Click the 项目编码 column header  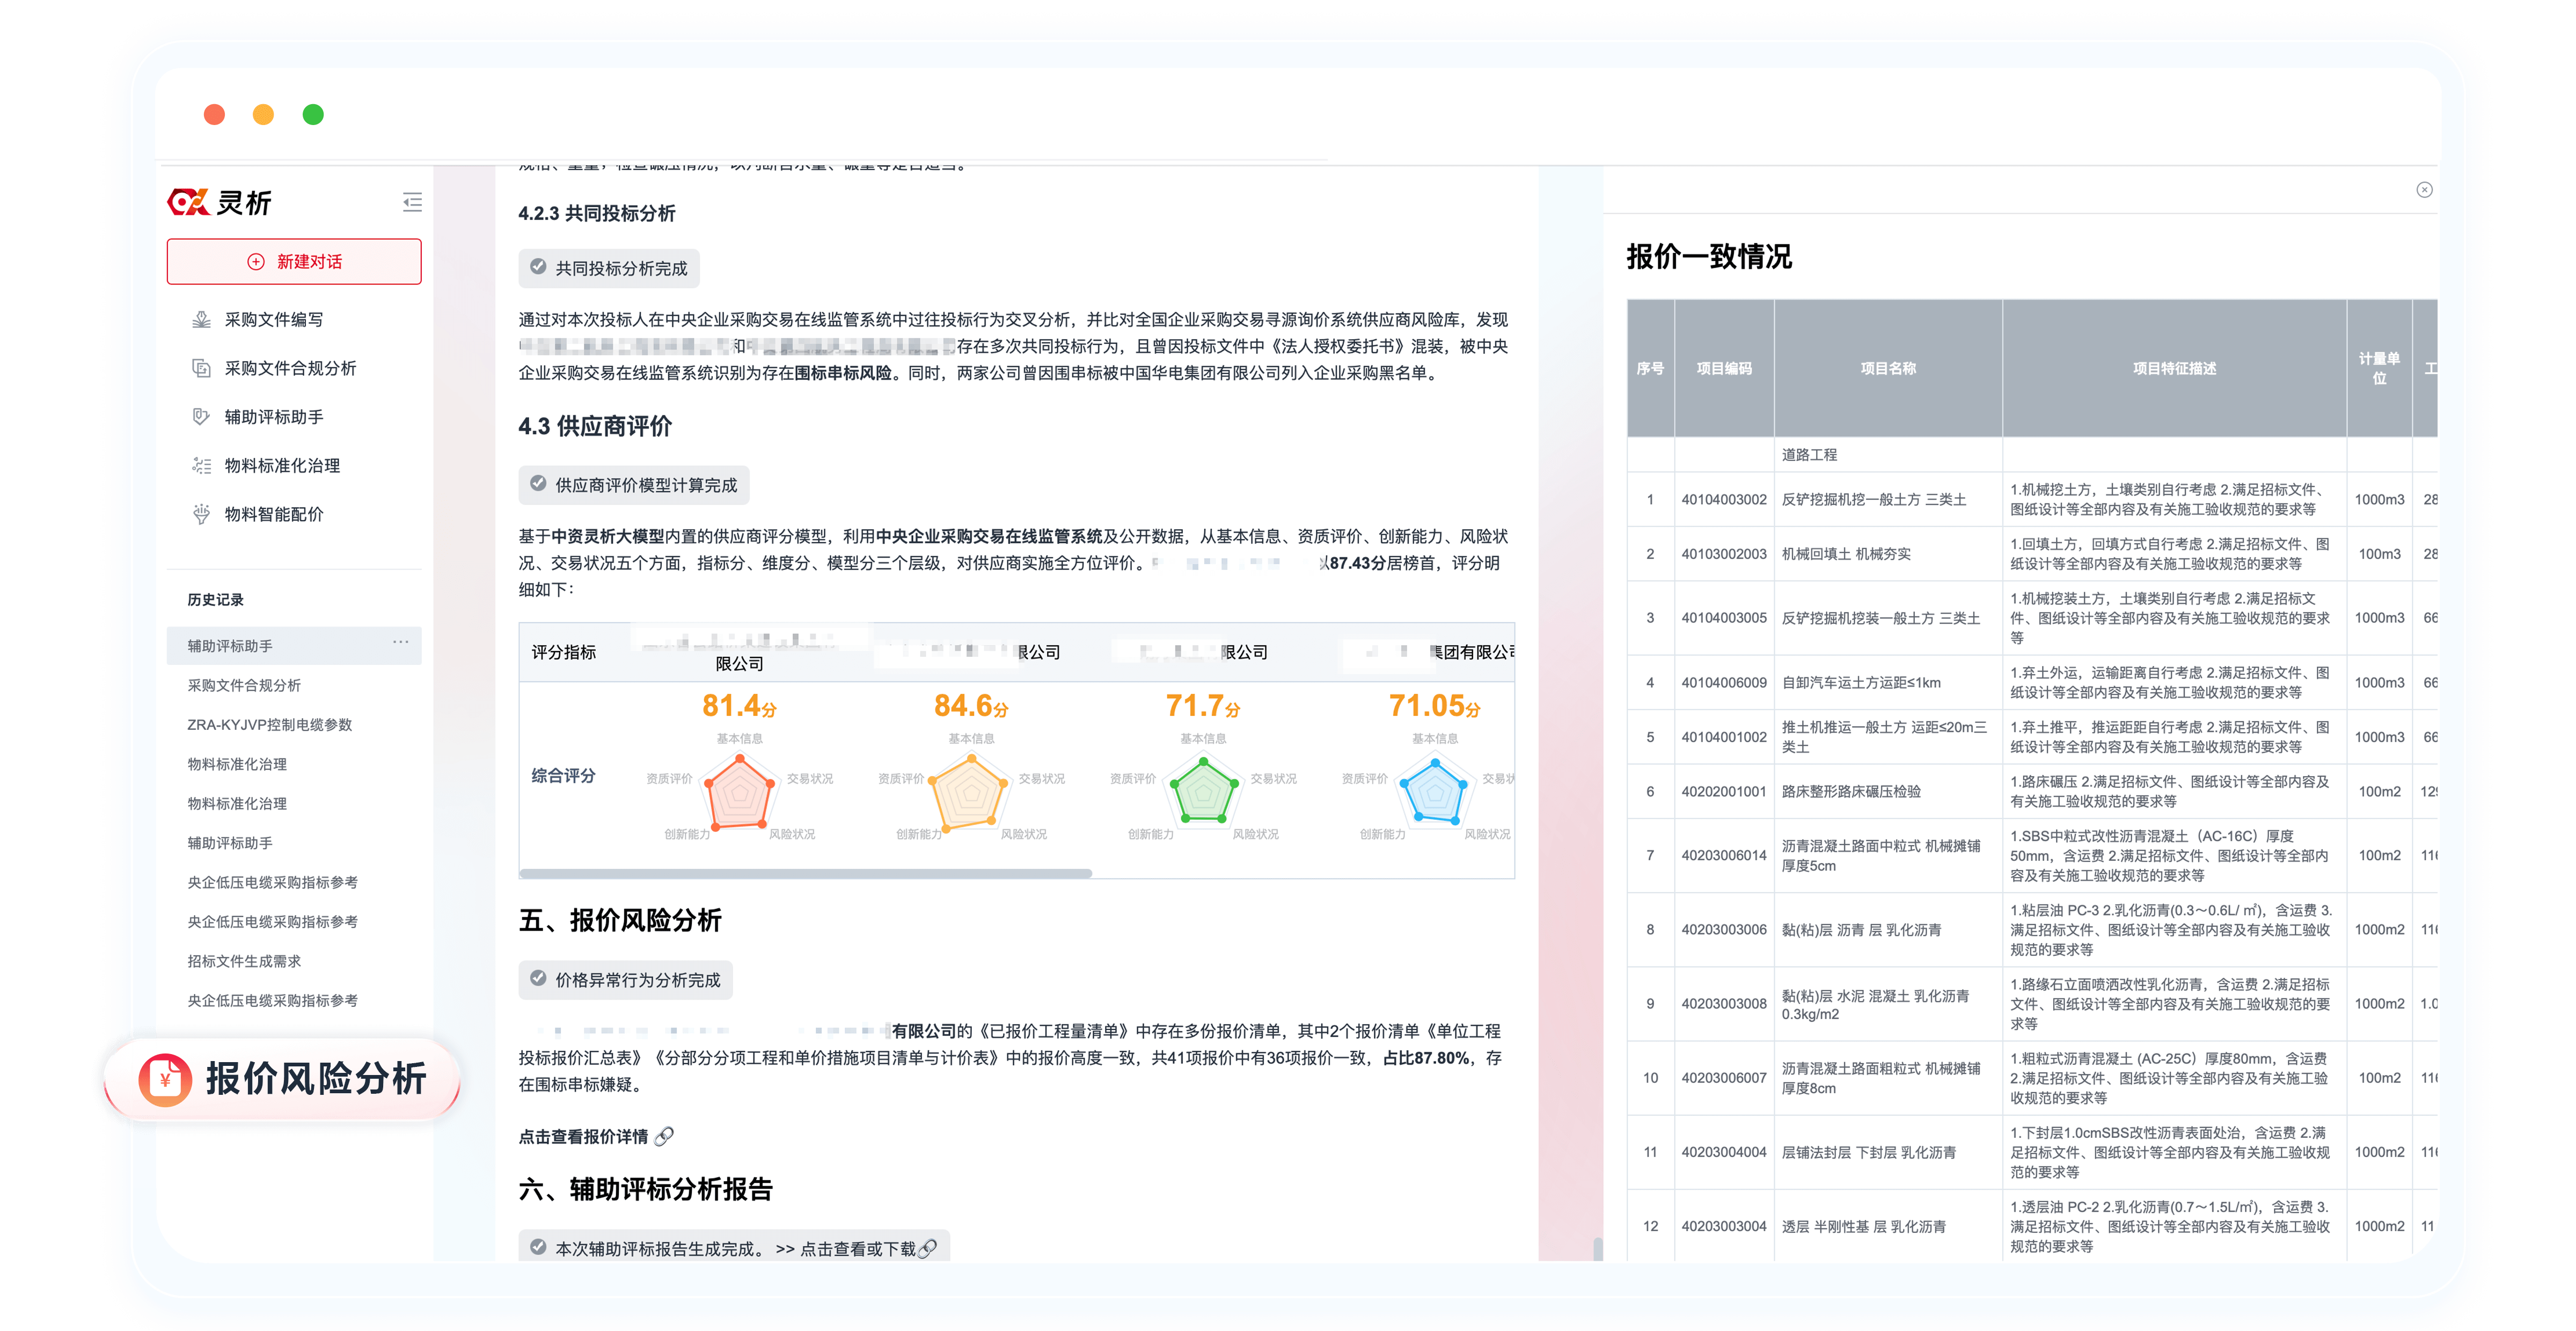pos(1724,368)
